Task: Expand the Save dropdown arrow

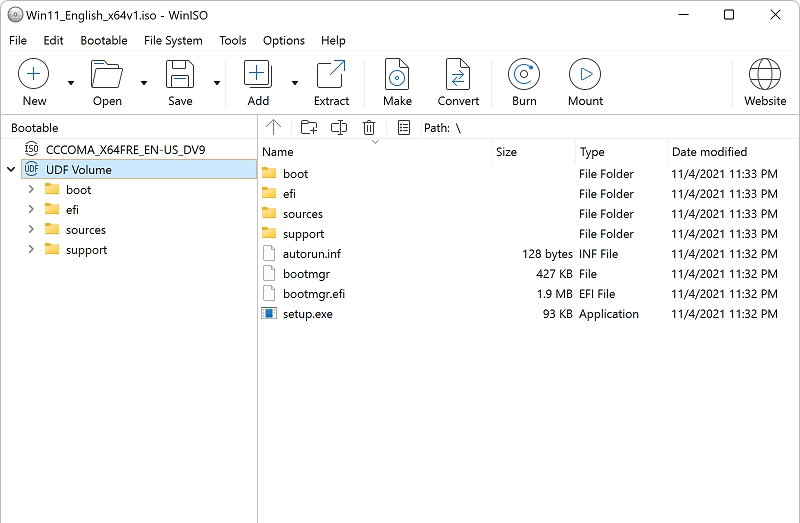Action: tap(217, 83)
